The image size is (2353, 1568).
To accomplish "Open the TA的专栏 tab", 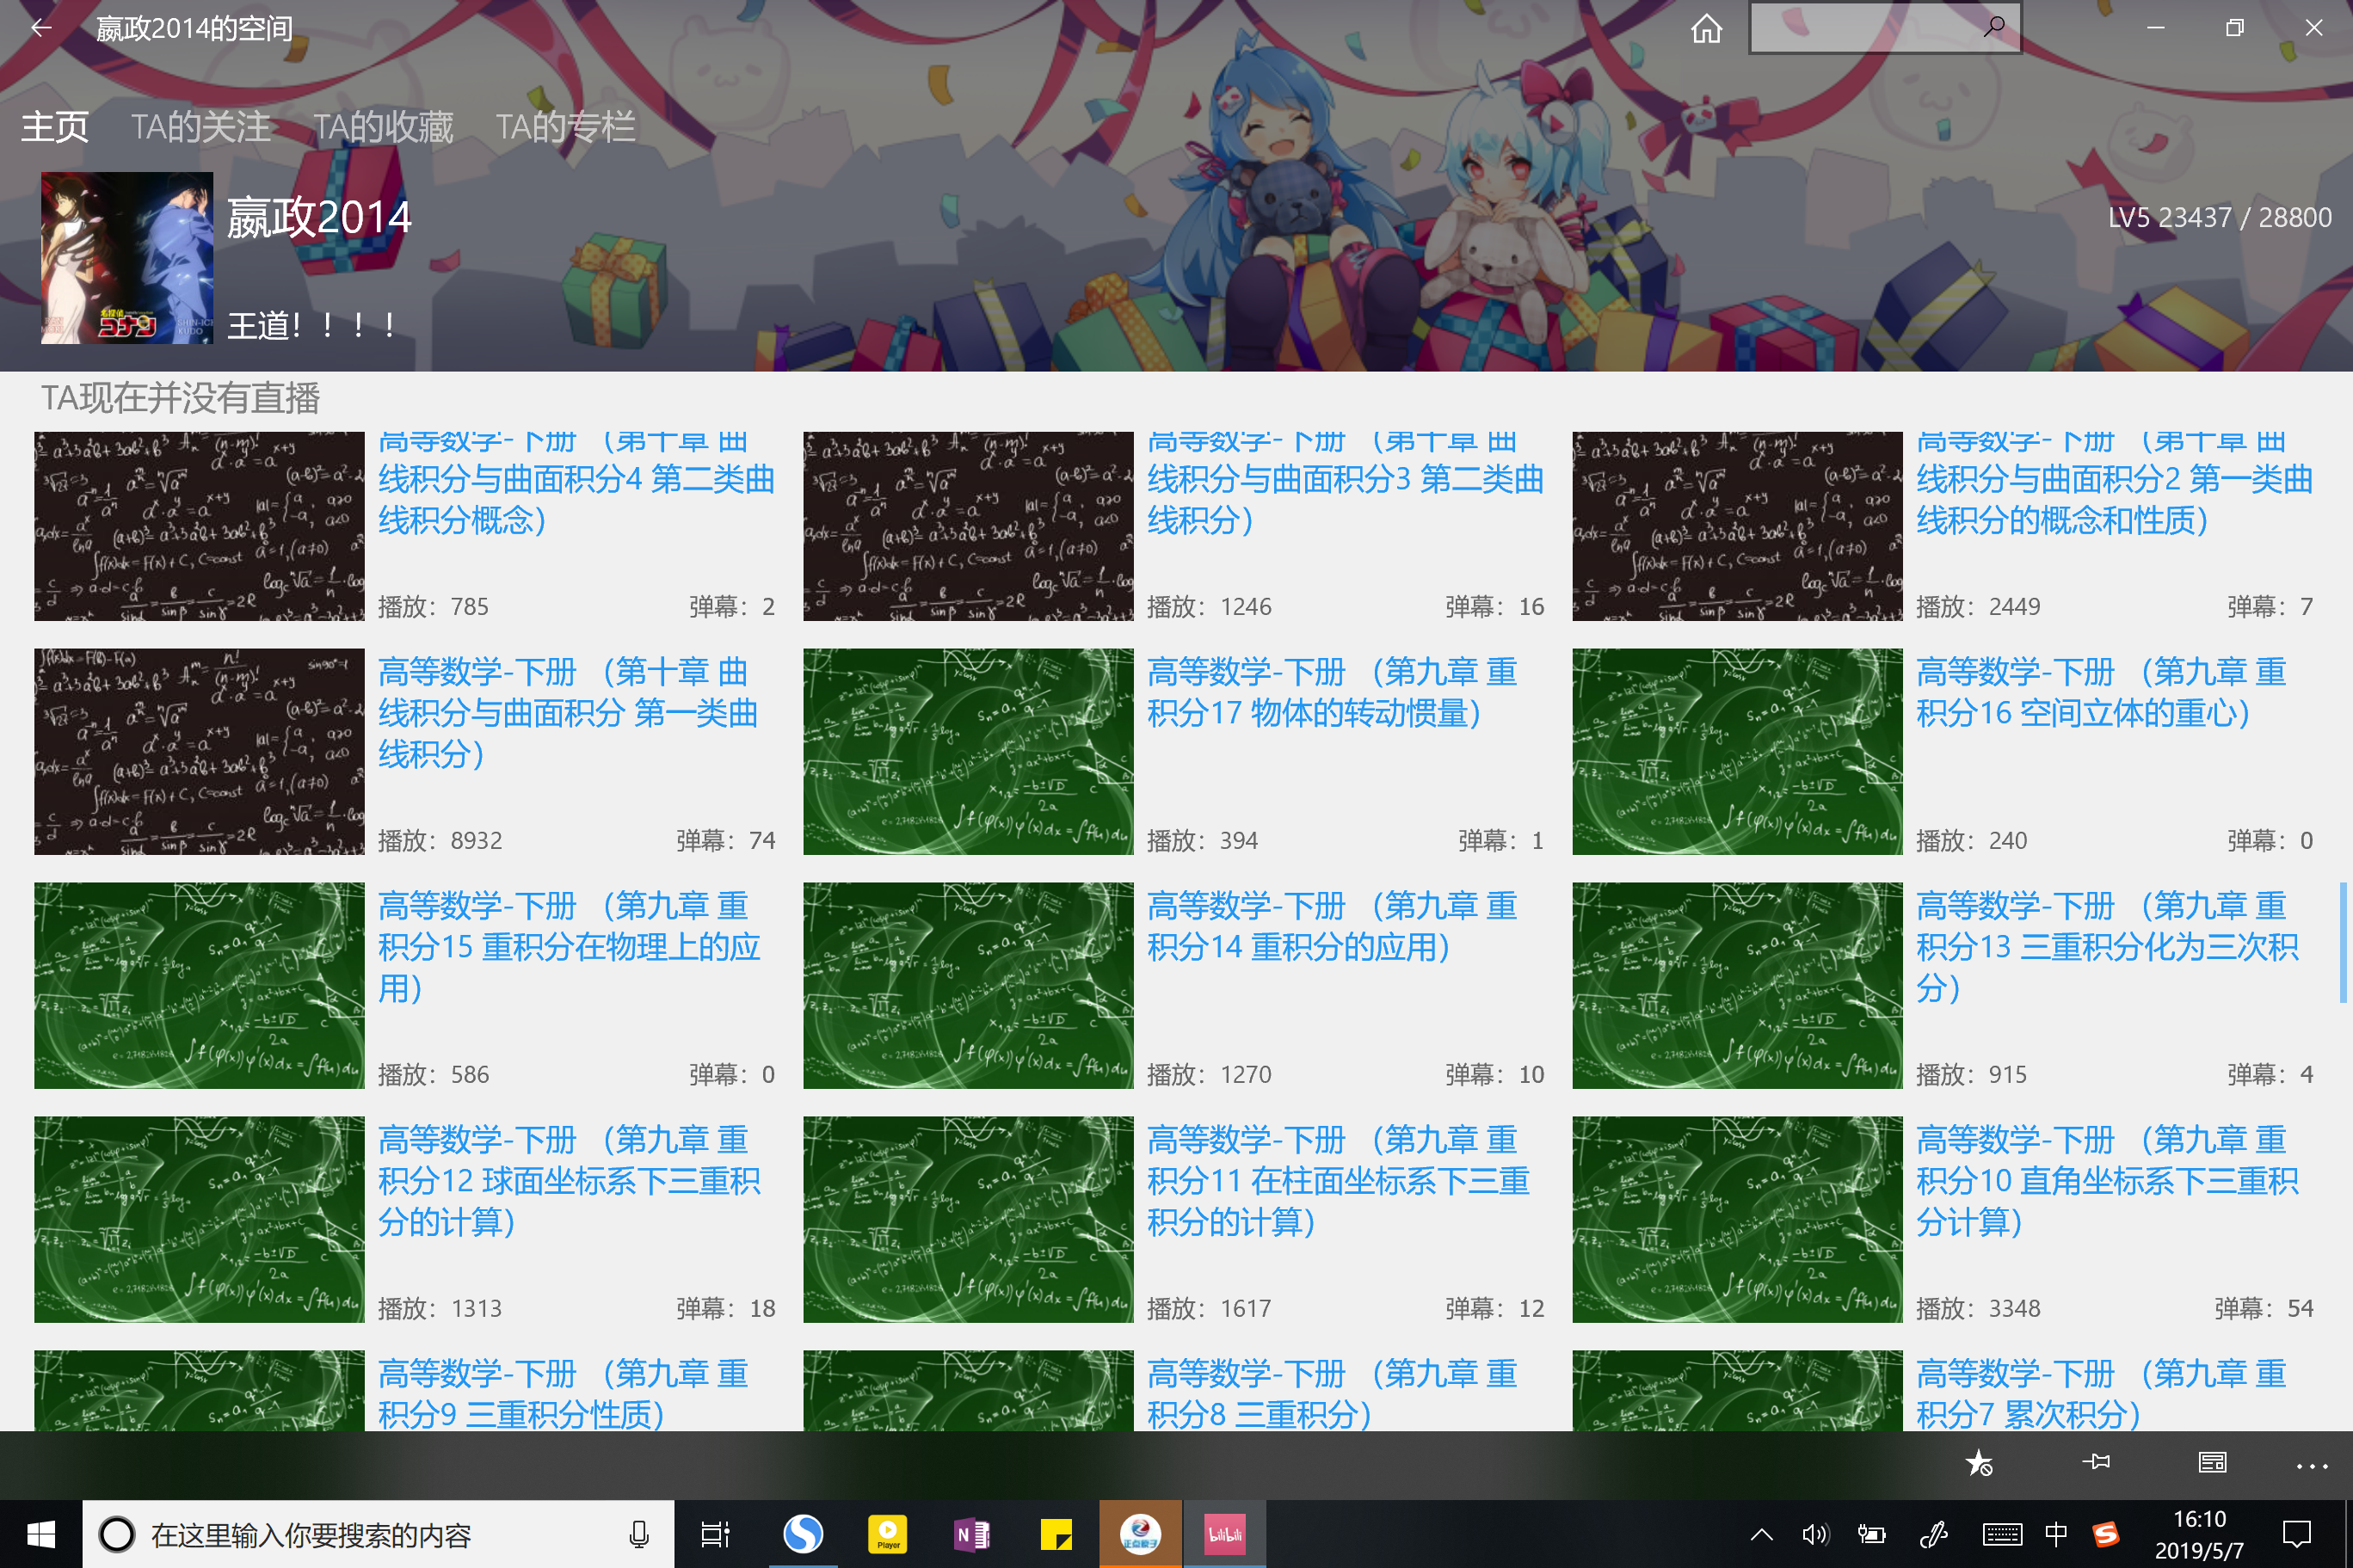I will (x=566, y=126).
